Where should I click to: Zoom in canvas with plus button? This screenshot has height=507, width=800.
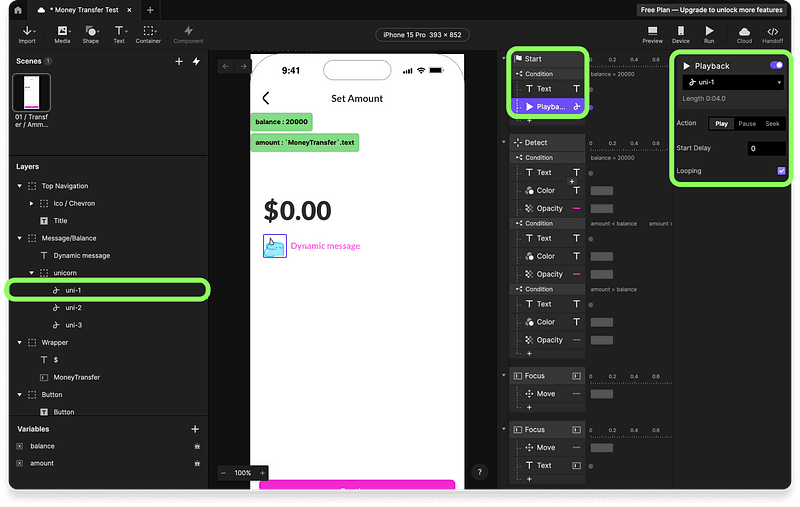tap(262, 473)
